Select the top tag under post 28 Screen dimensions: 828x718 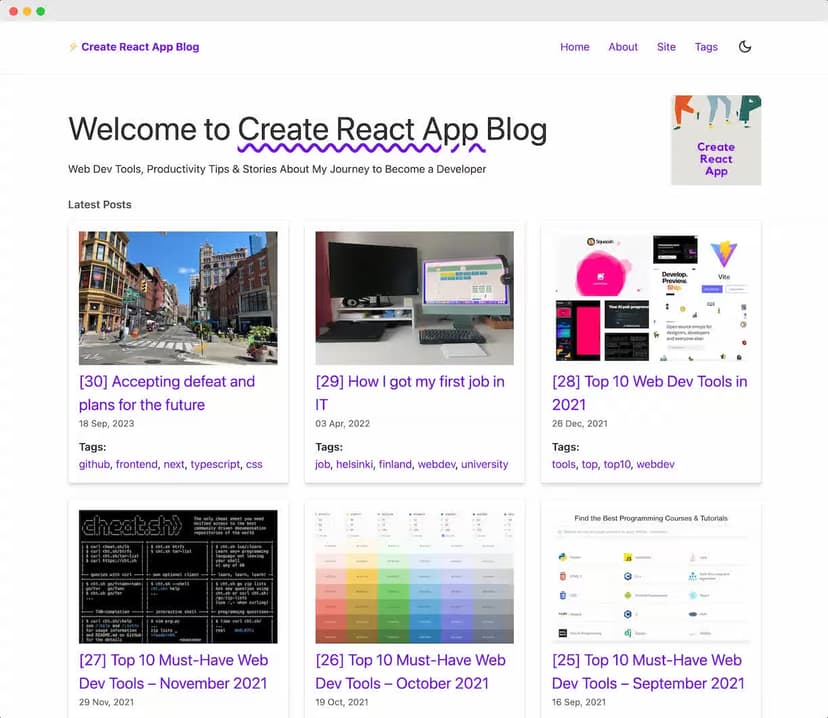pos(589,464)
